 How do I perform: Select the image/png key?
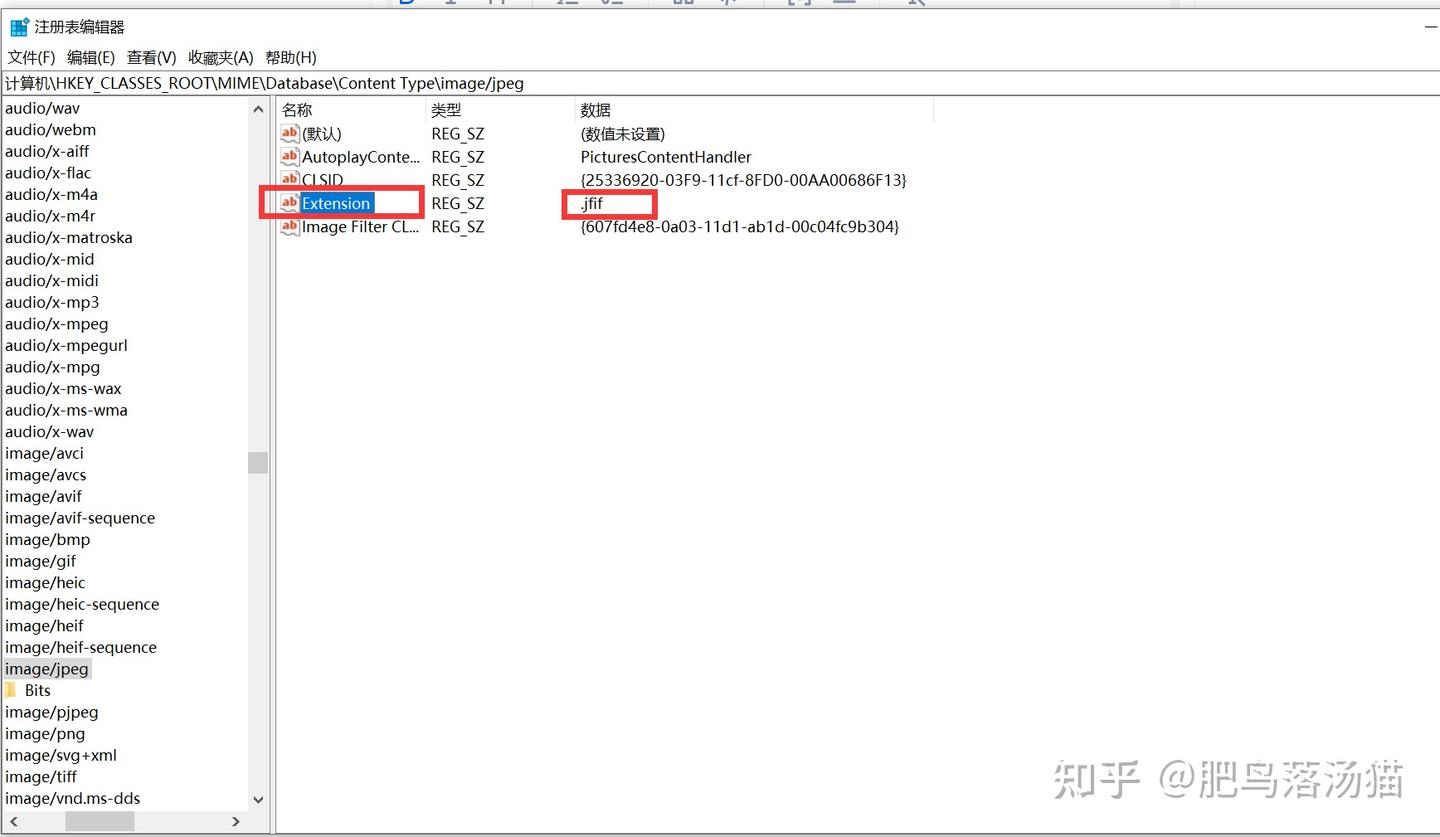pyautogui.click(x=45, y=733)
